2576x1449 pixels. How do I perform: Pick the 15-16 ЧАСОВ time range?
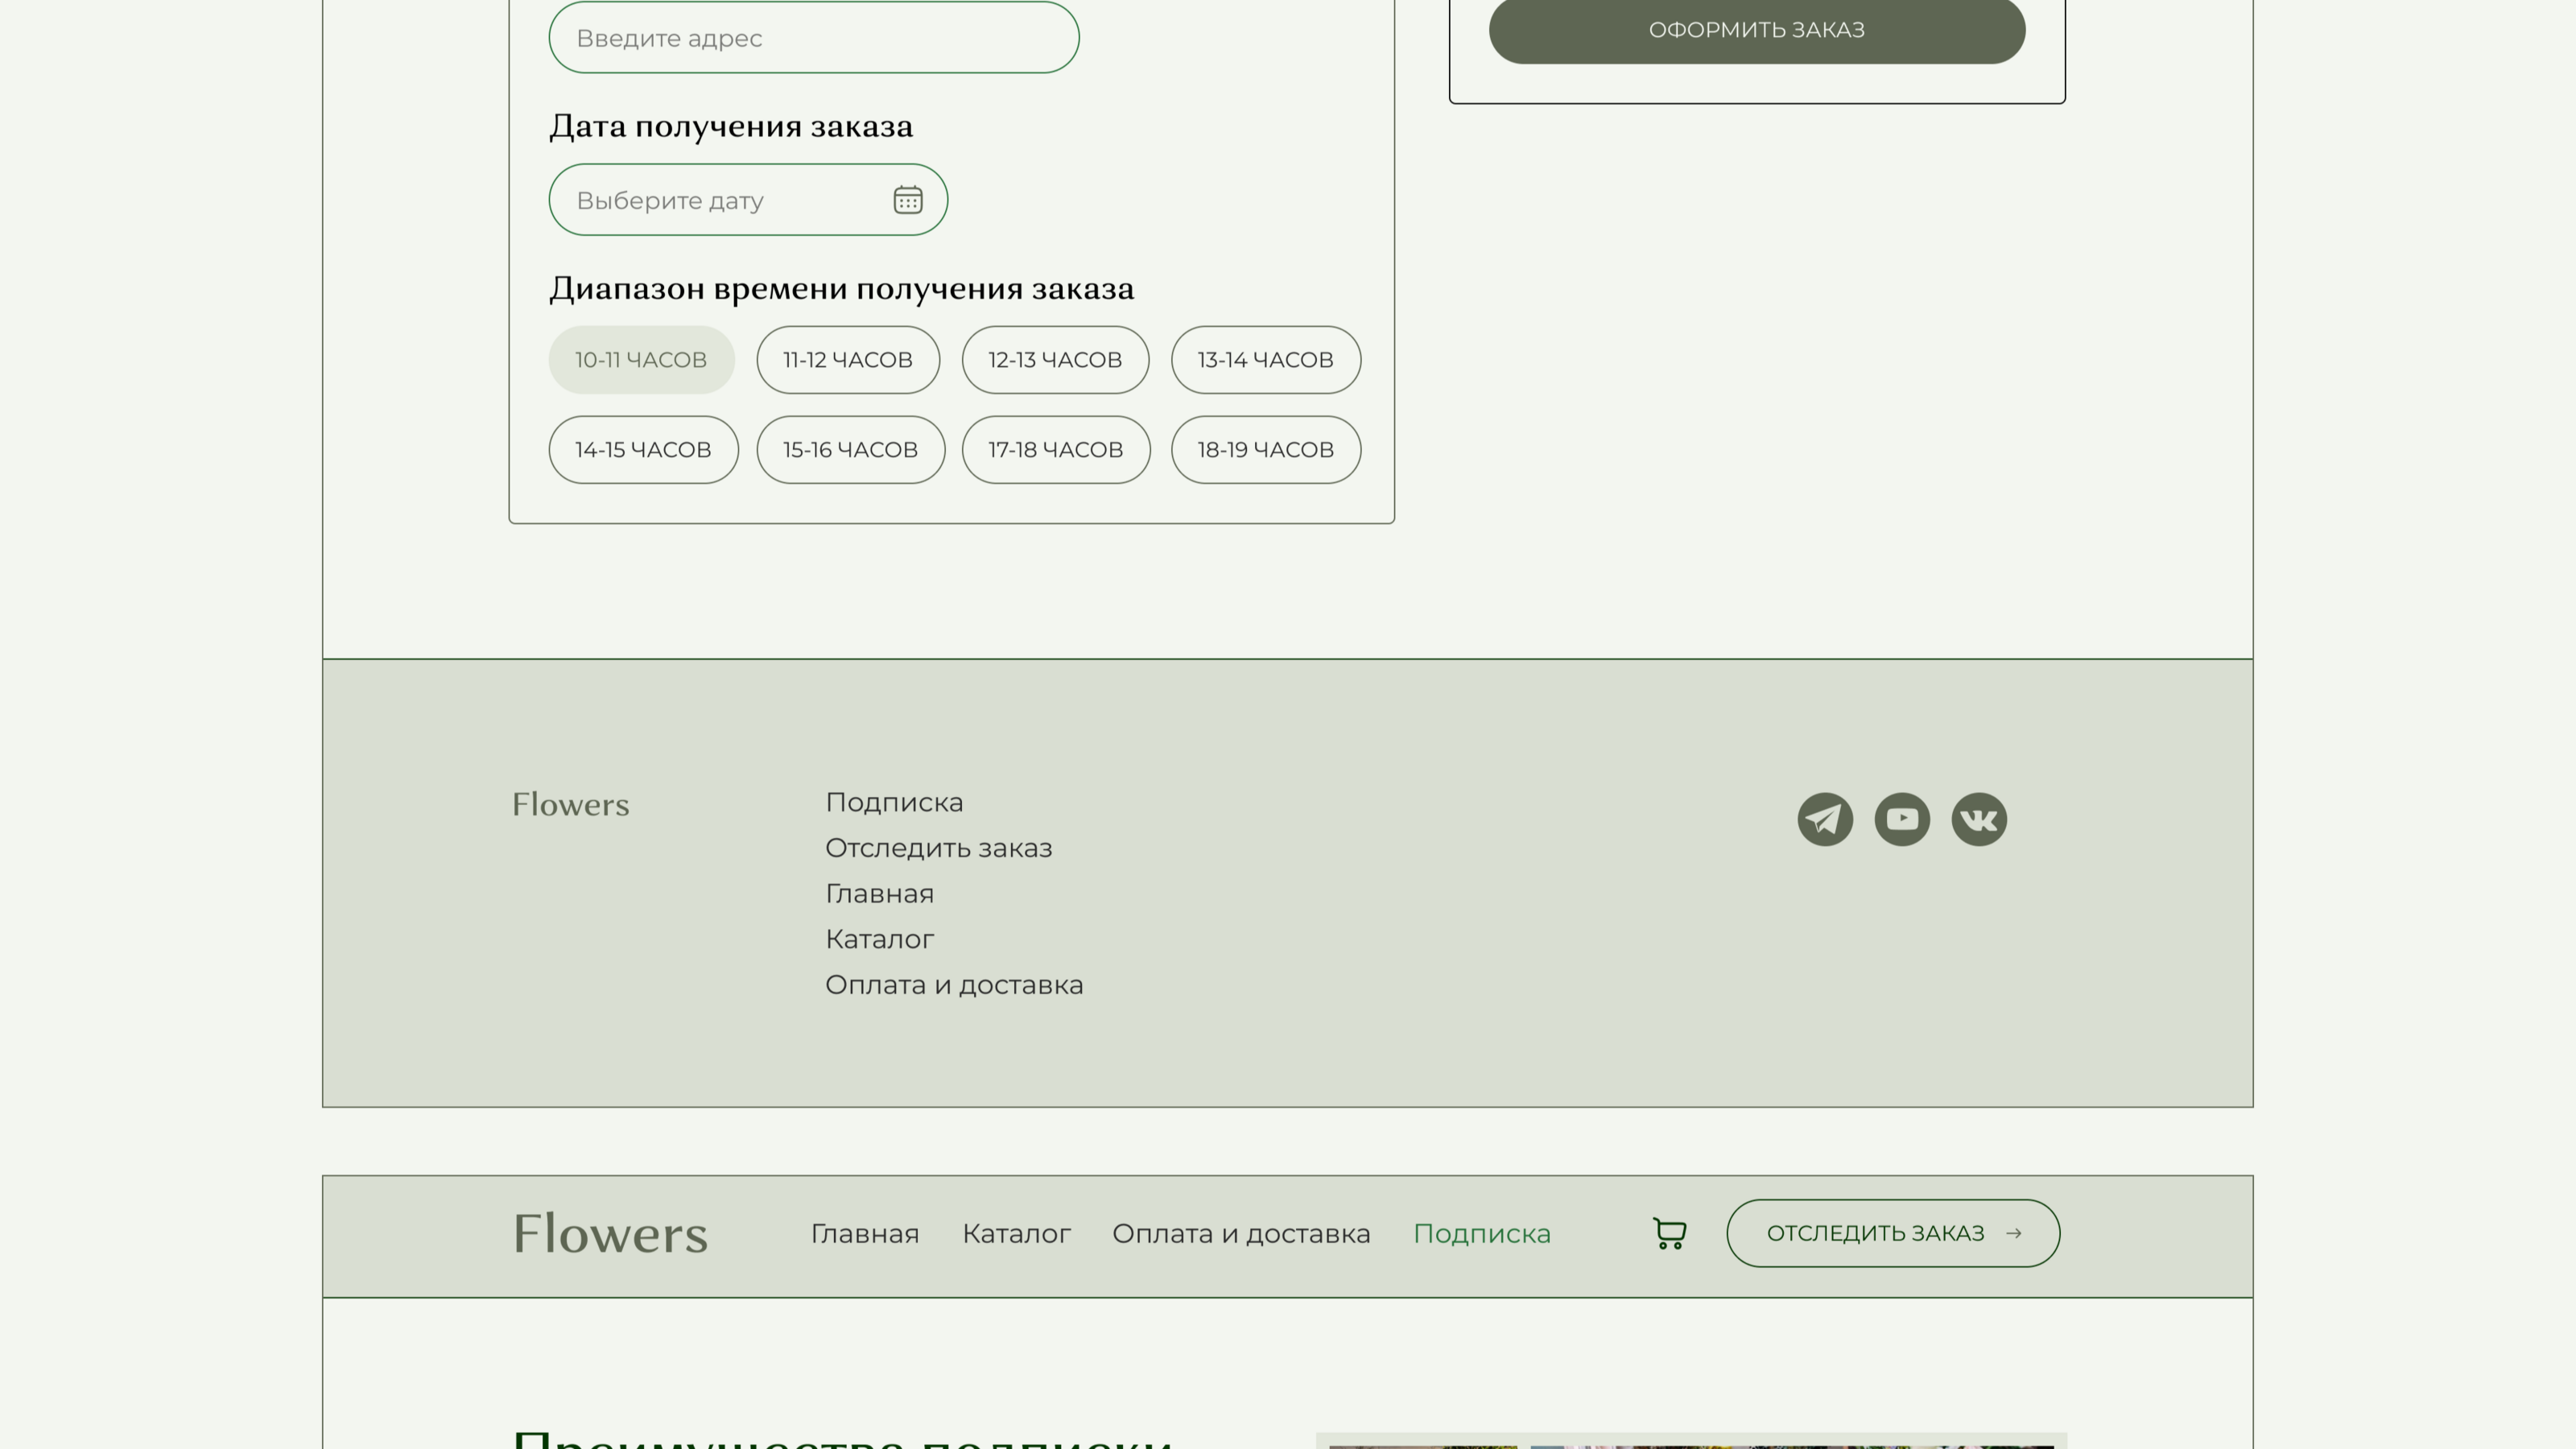point(850,450)
